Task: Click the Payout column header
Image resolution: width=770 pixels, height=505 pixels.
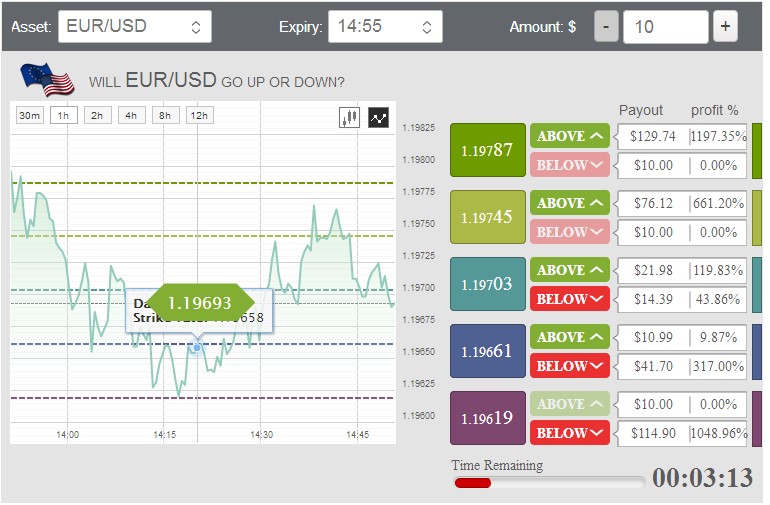Action: pos(641,110)
